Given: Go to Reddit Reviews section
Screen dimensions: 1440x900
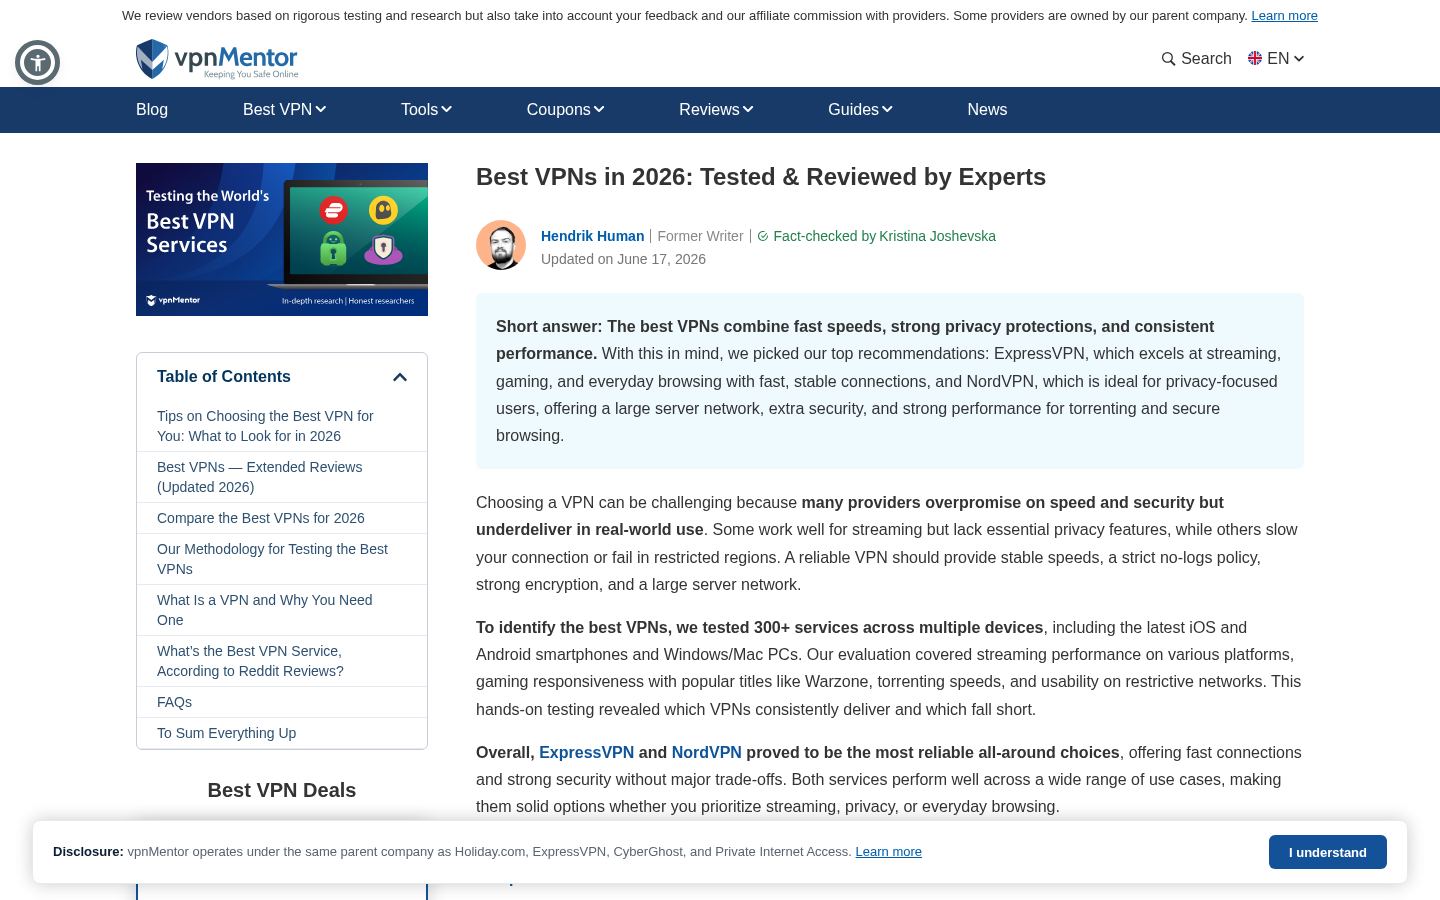Looking at the screenshot, I should point(250,661).
